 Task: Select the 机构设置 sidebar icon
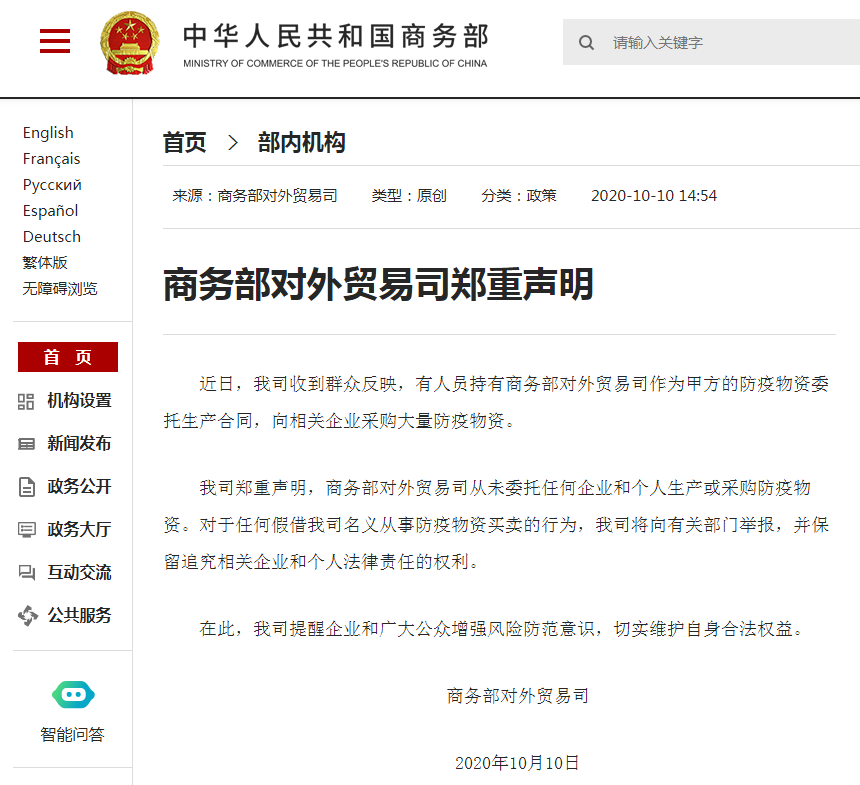pyautogui.click(x=27, y=401)
